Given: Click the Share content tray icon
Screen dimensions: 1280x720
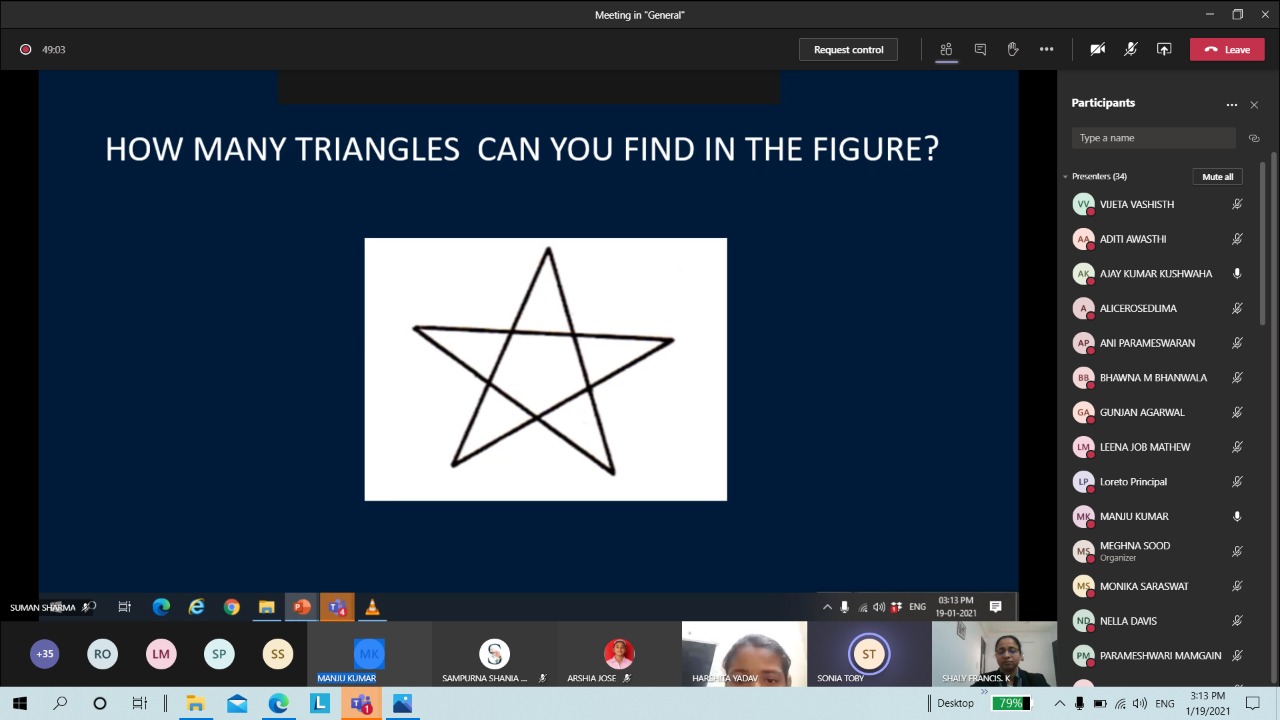Looking at the screenshot, I should point(1164,49).
